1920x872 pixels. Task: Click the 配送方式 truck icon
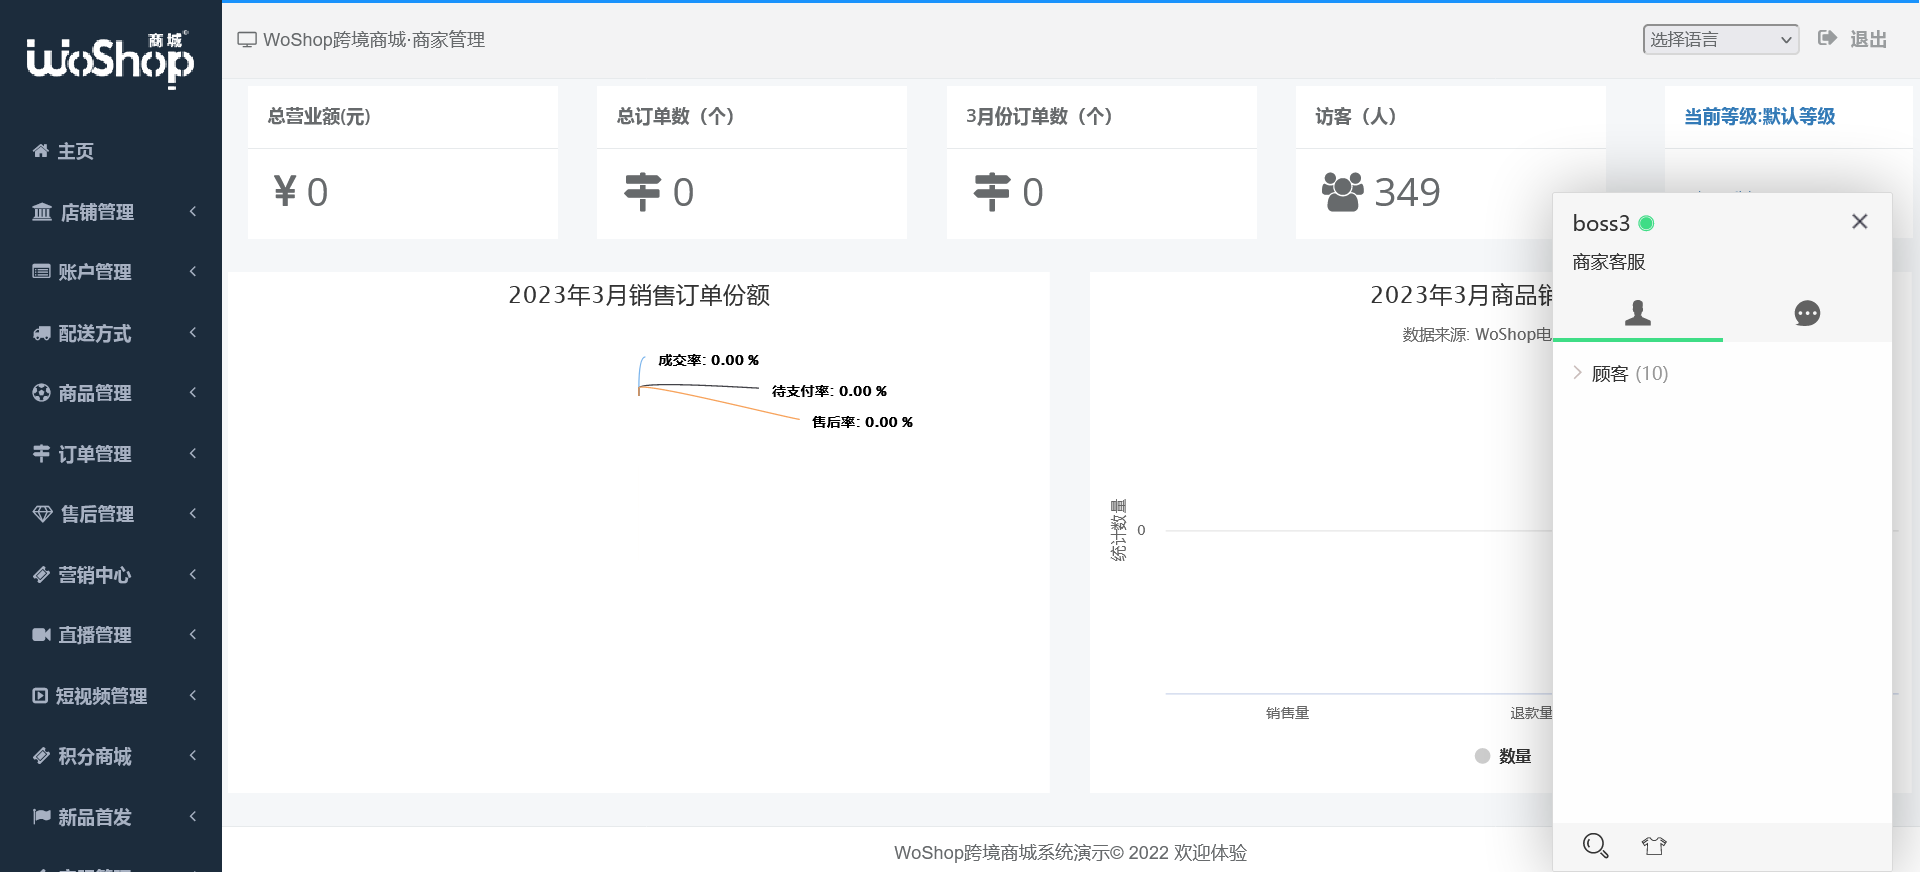pos(41,333)
